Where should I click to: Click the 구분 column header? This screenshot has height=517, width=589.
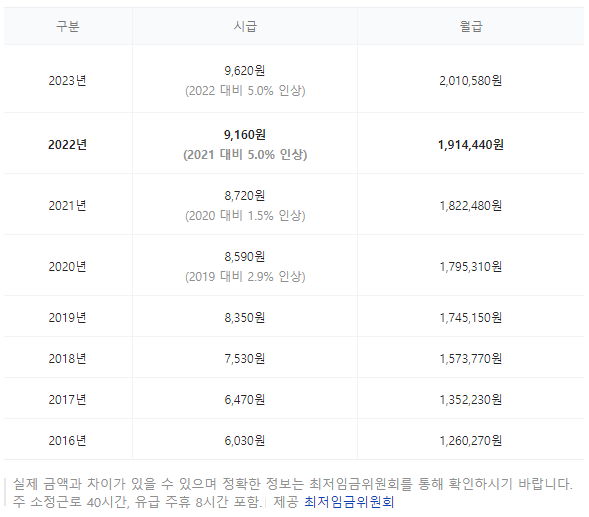point(68,26)
